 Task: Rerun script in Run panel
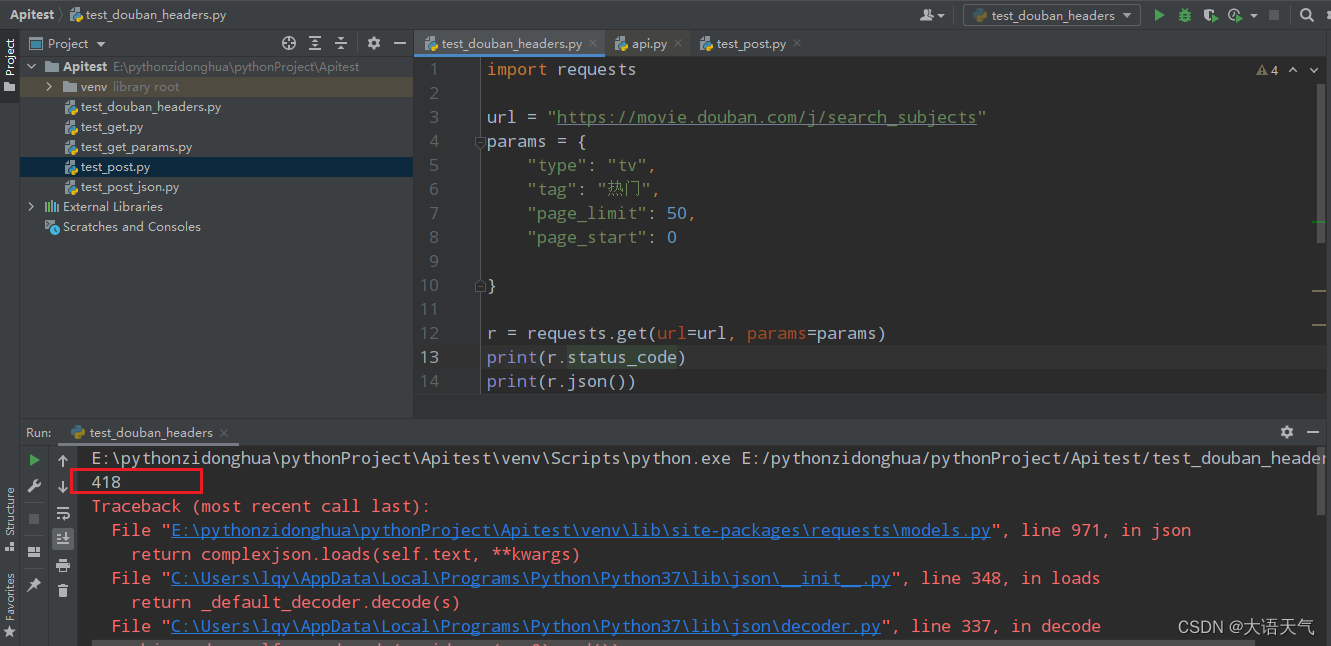35,460
